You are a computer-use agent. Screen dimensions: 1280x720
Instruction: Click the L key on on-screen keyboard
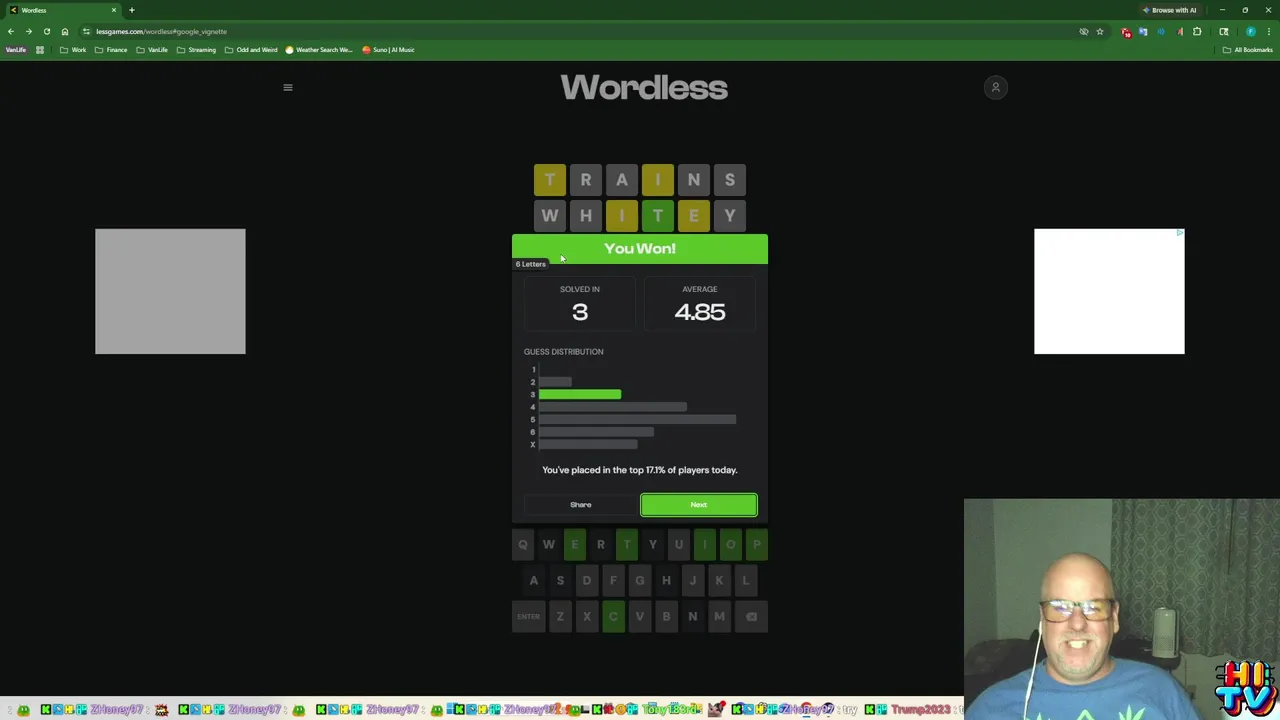click(745, 581)
